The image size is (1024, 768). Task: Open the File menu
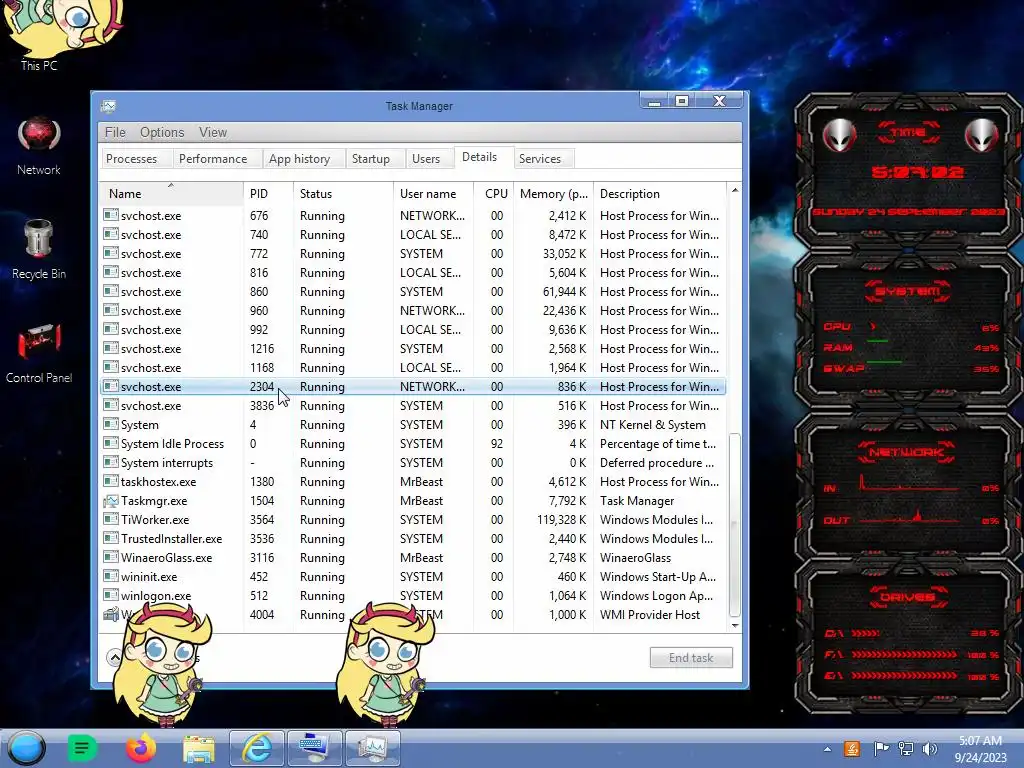[115, 132]
